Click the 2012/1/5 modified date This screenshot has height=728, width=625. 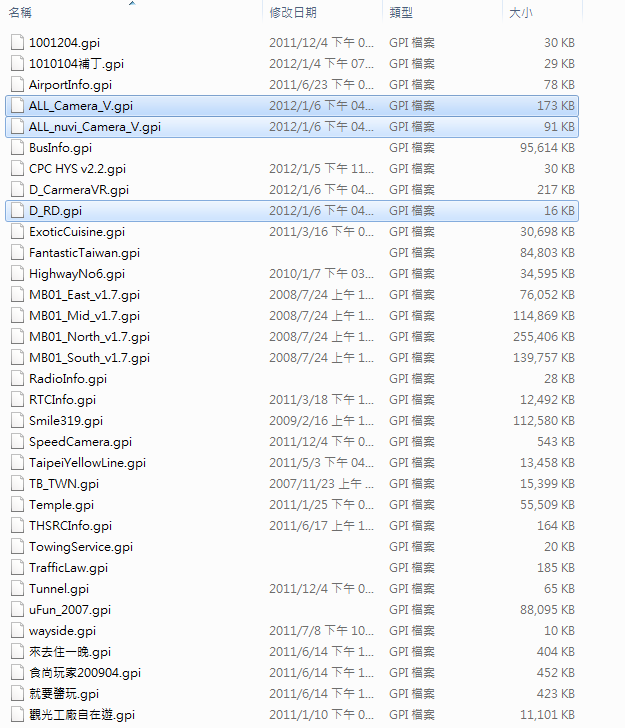[x=321, y=169]
